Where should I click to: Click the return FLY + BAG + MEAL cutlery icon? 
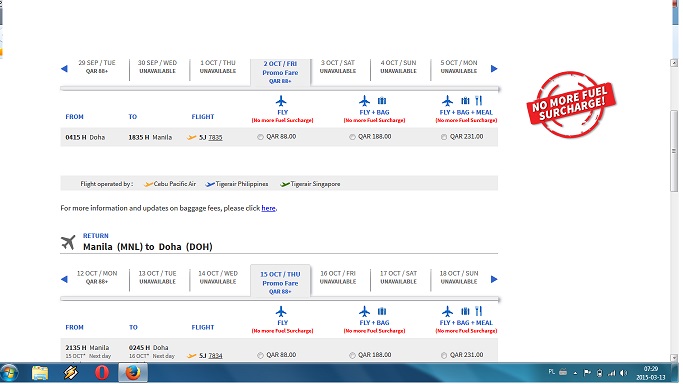click(479, 311)
